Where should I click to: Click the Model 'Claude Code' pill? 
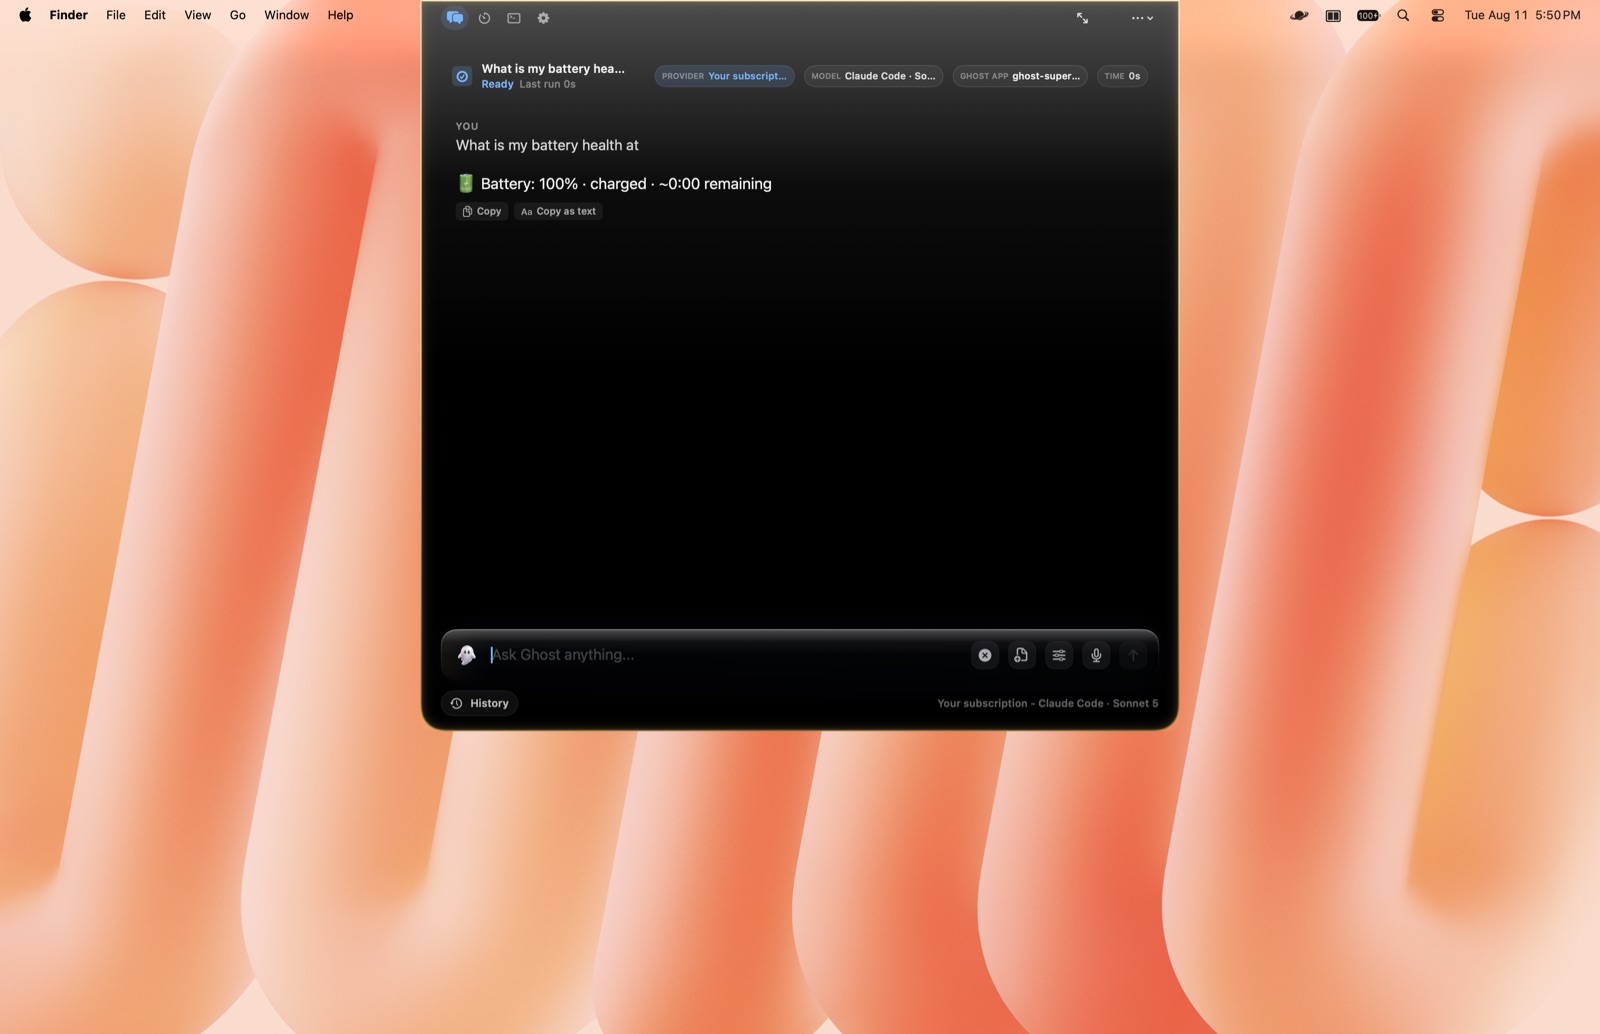[x=873, y=76]
